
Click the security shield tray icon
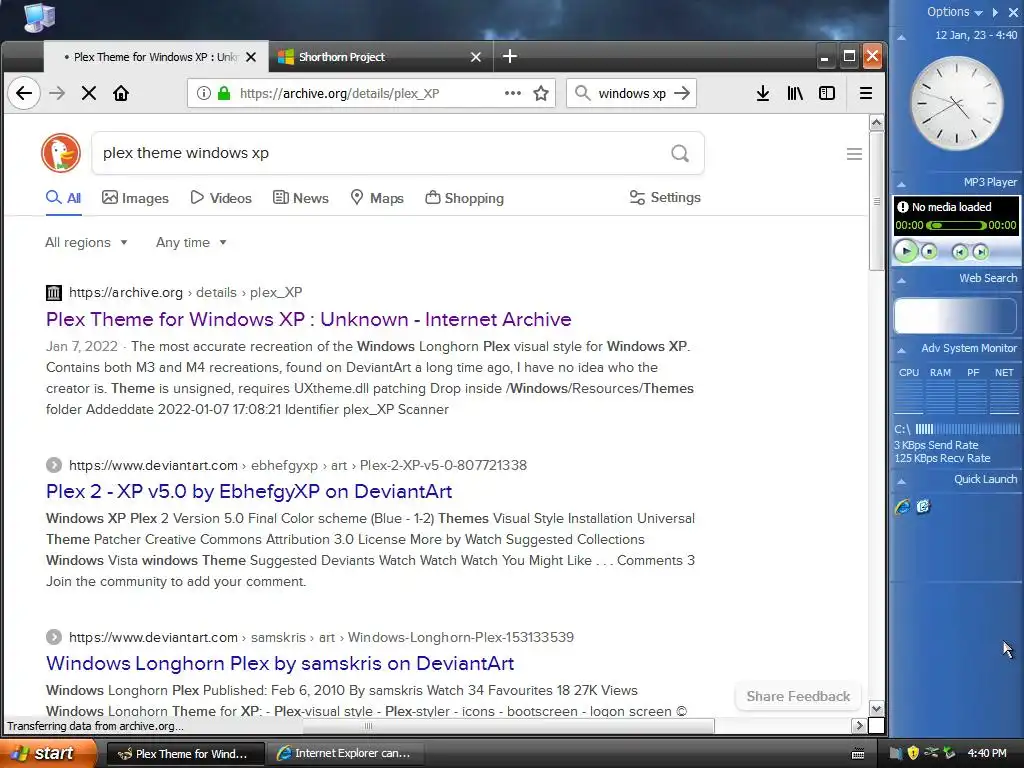click(913, 753)
